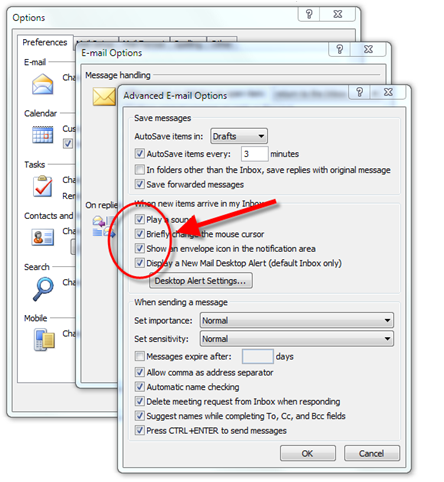Viewport: 444px width, 482px height.
Task: Click the Cancel button
Action: pyautogui.click(x=372, y=453)
